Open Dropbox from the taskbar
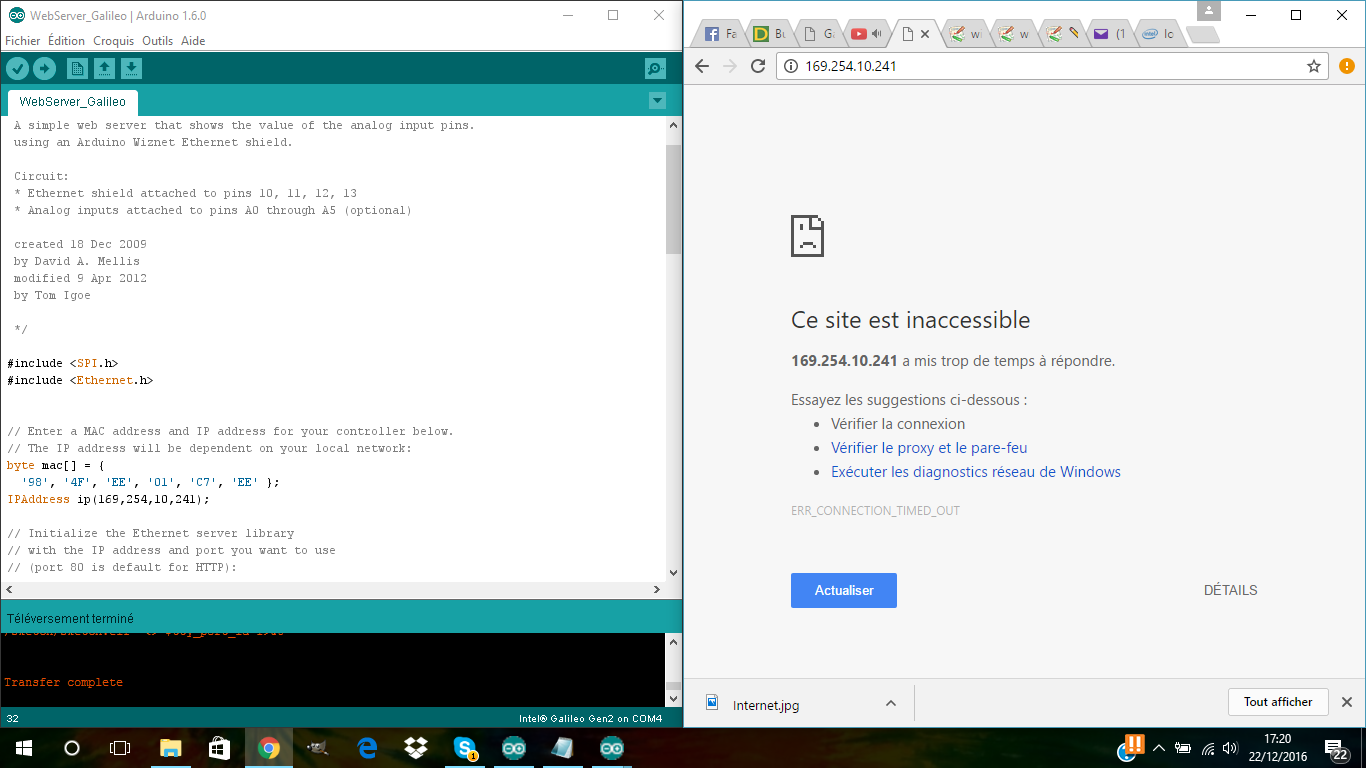The height and width of the screenshot is (768, 1366). [x=416, y=748]
